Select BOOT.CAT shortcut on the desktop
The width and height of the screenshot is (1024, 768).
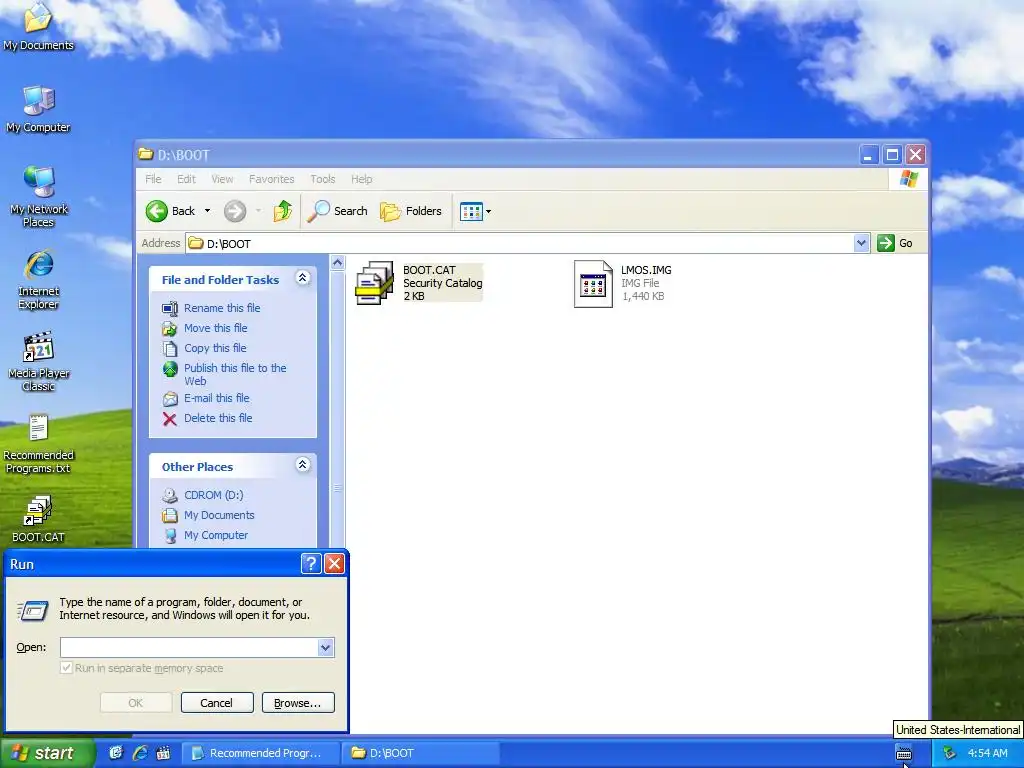tap(39, 520)
